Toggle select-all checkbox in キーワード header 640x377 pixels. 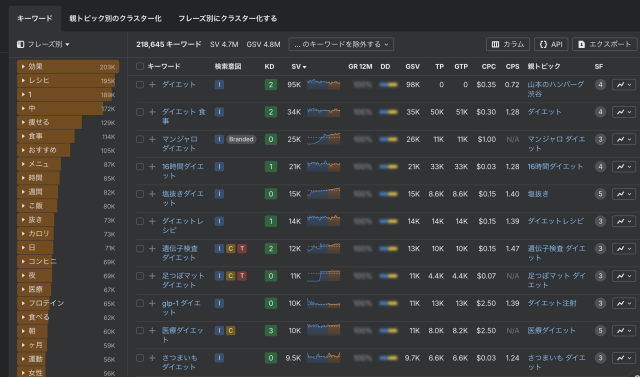pos(140,66)
